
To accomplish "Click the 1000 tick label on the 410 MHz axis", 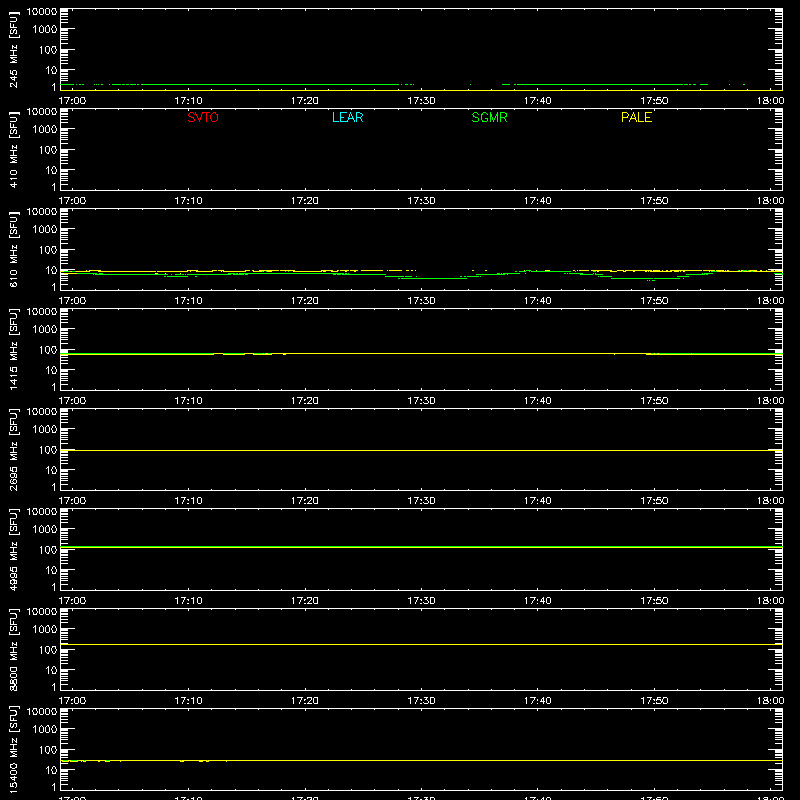I will (45, 129).
